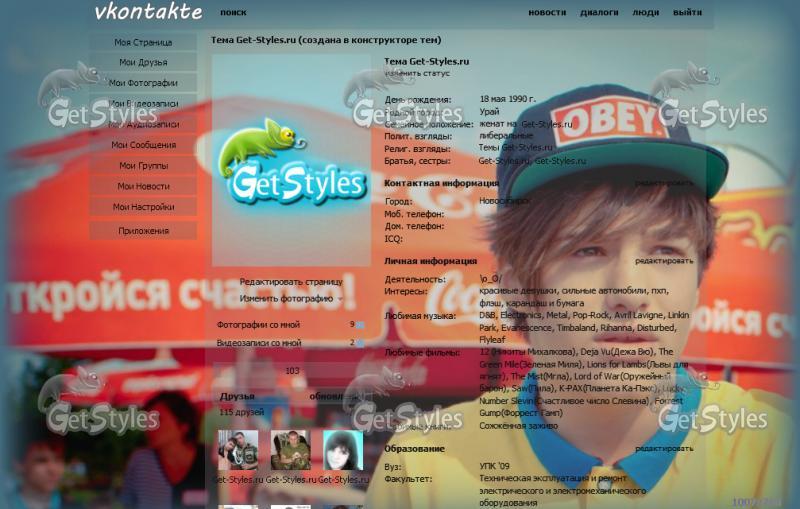Viewport: 800px width, 509px height.
Task: Open люди in the top navigation
Action: pyautogui.click(x=645, y=12)
